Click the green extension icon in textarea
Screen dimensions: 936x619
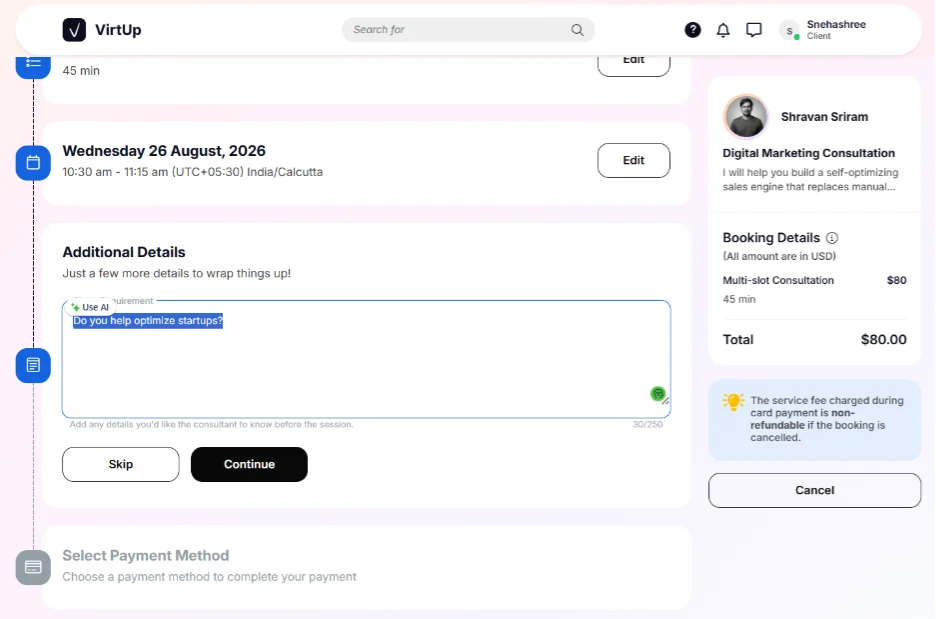pos(658,393)
